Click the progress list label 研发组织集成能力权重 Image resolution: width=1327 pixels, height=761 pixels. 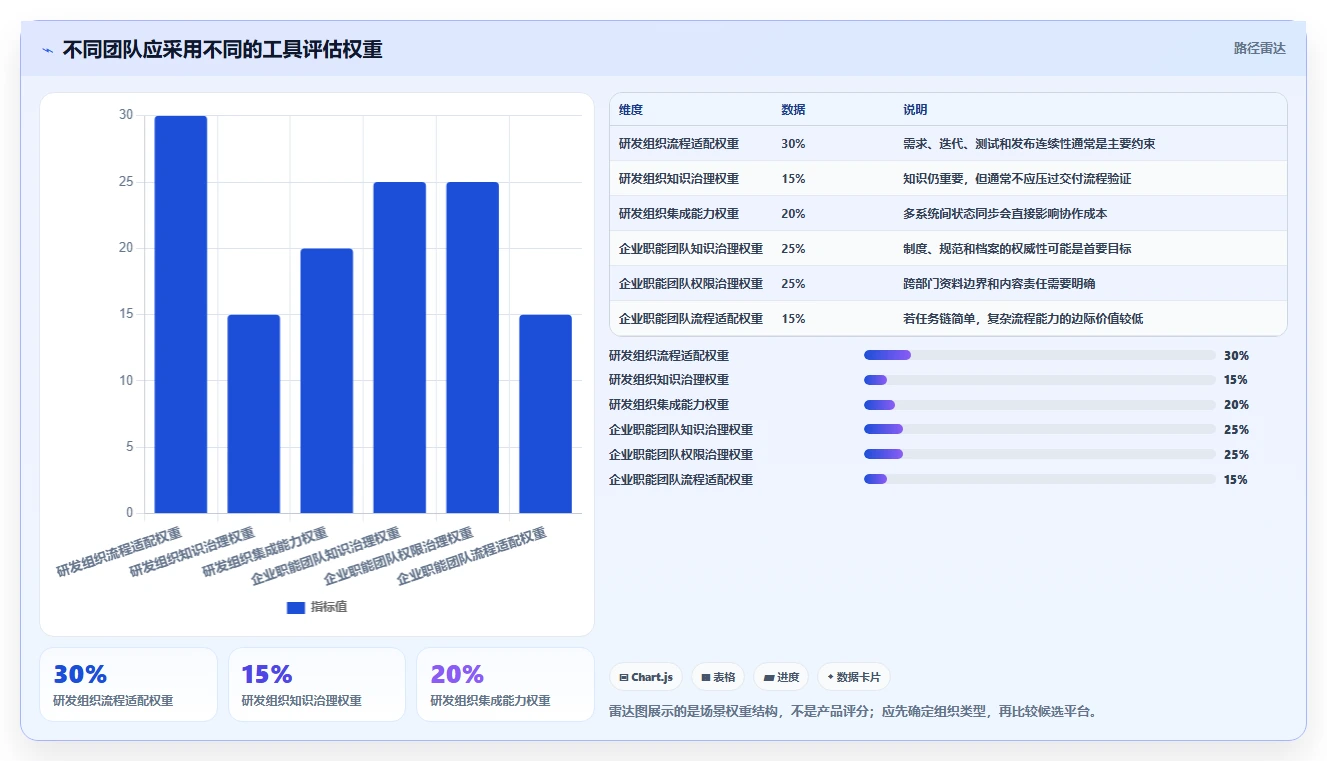[669, 405]
